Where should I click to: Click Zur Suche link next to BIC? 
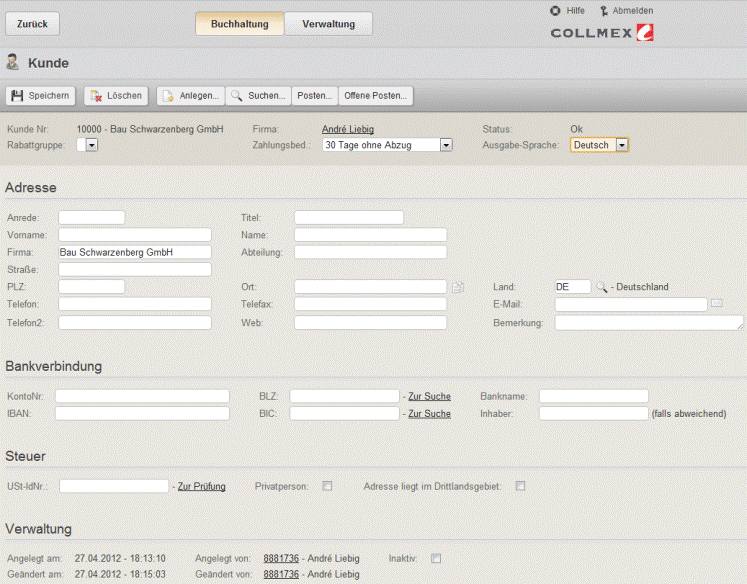tap(429, 413)
